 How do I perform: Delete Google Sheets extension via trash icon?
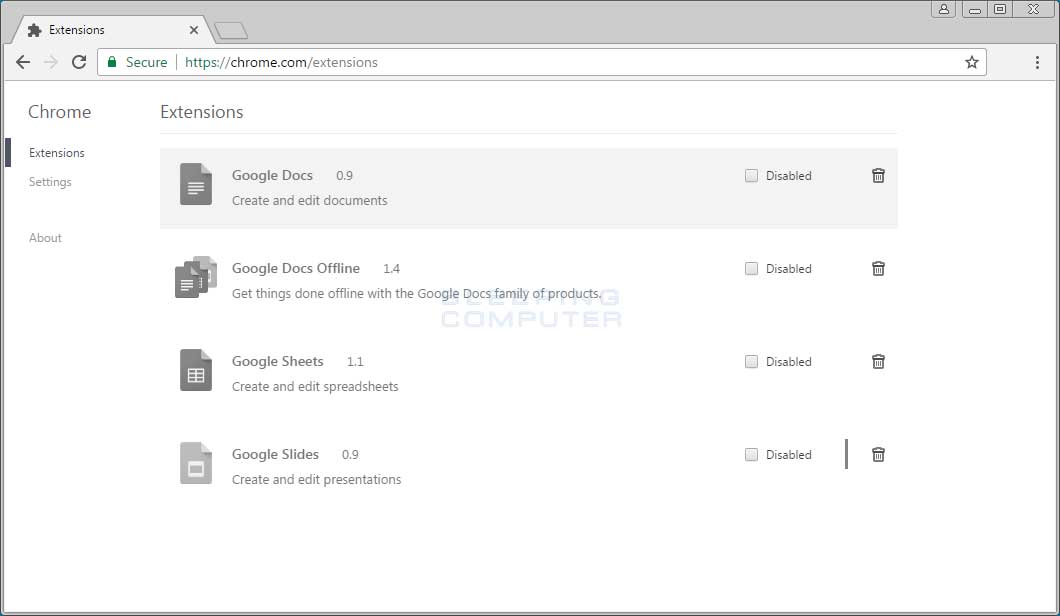(878, 362)
